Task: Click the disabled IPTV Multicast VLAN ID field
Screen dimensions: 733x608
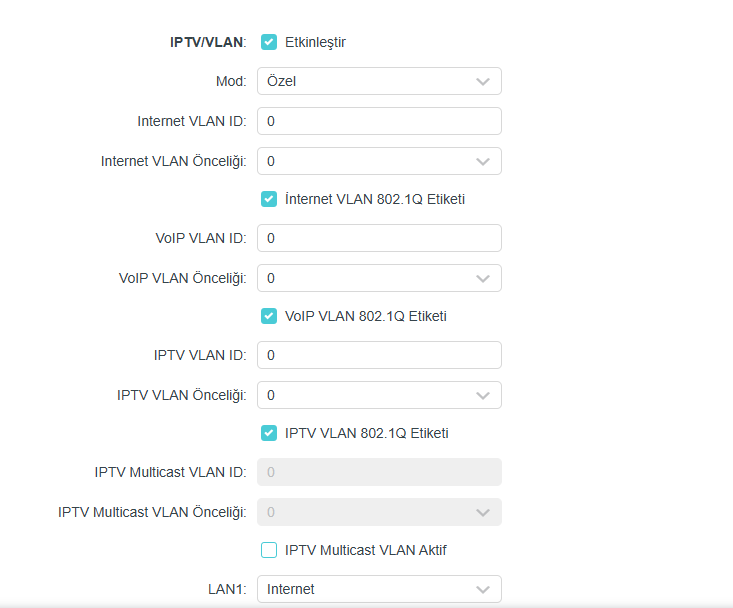Action: (378, 472)
